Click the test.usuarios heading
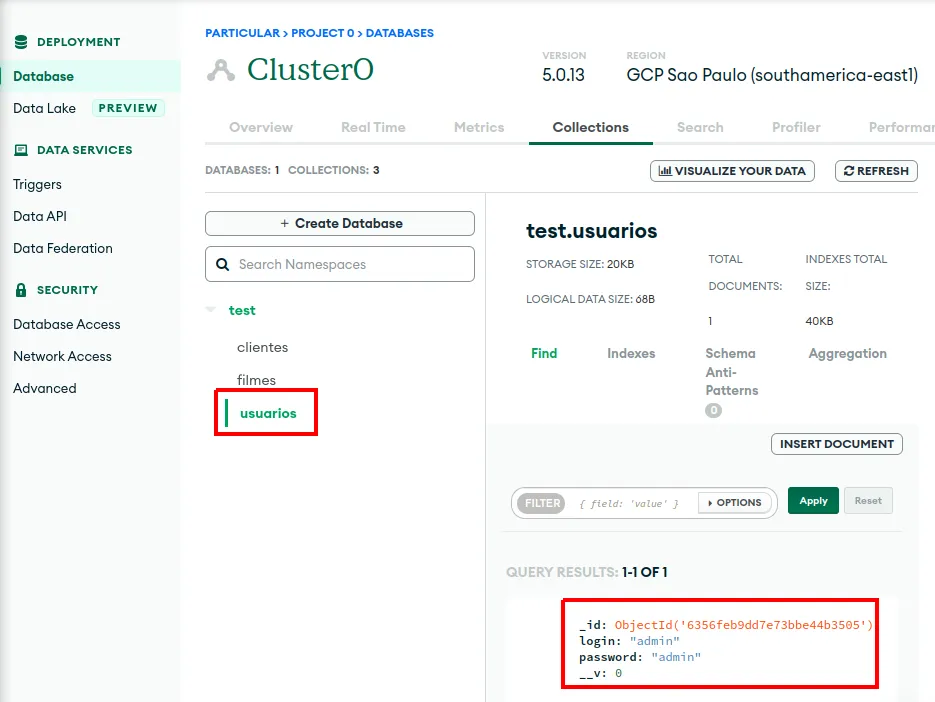The width and height of the screenshot is (935, 702). click(592, 231)
